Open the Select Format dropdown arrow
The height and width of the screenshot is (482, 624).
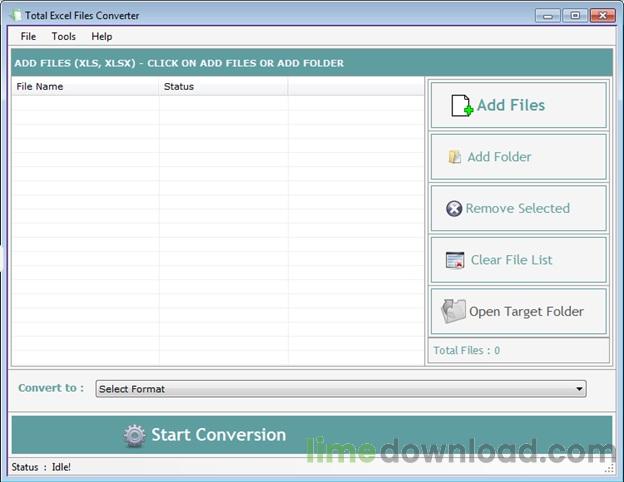pyautogui.click(x=579, y=389)
